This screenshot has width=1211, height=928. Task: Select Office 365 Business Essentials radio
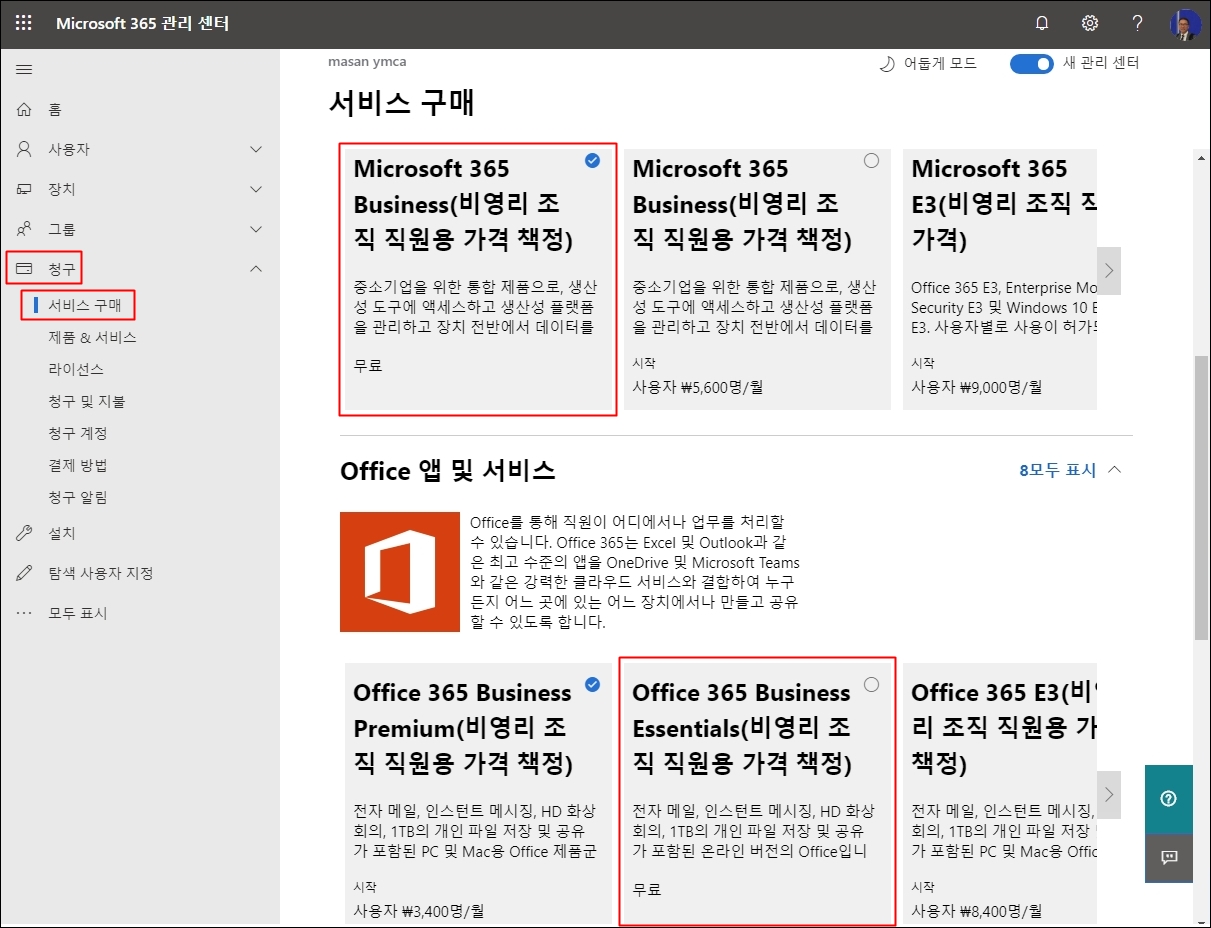872,684
